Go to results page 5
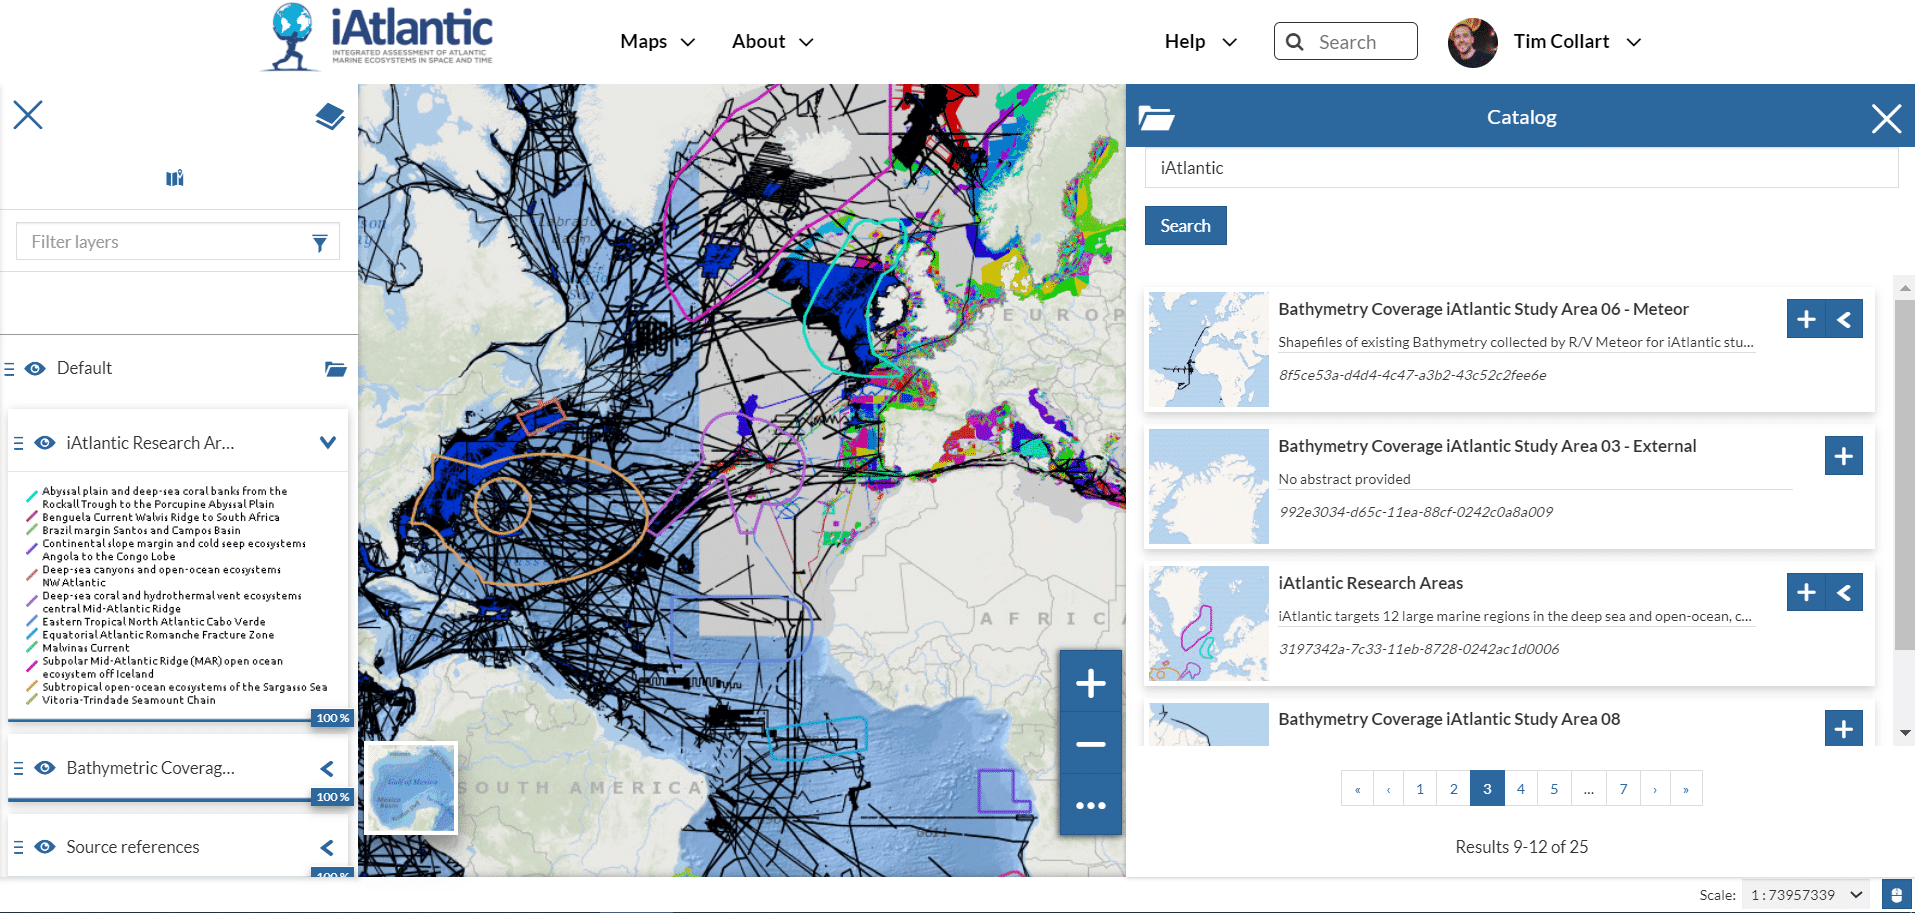 pos(1554,789)
